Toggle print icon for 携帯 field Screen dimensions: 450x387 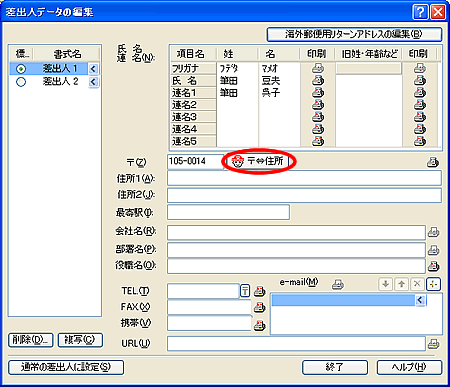(x=259, y=325)
